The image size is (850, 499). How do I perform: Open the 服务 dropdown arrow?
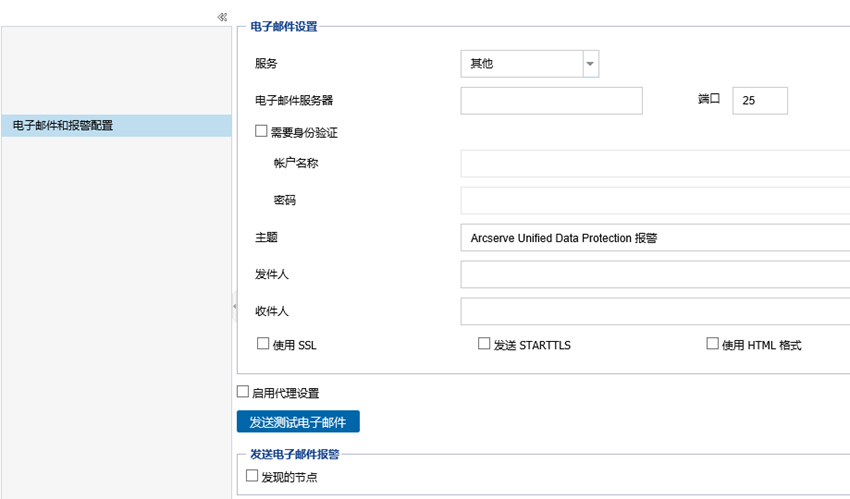(590, 64)
